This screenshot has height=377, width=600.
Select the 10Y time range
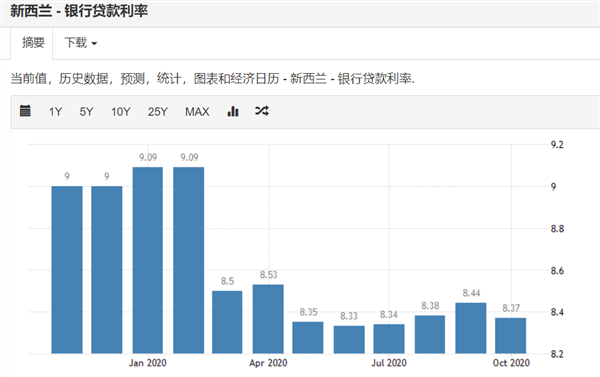121,112
